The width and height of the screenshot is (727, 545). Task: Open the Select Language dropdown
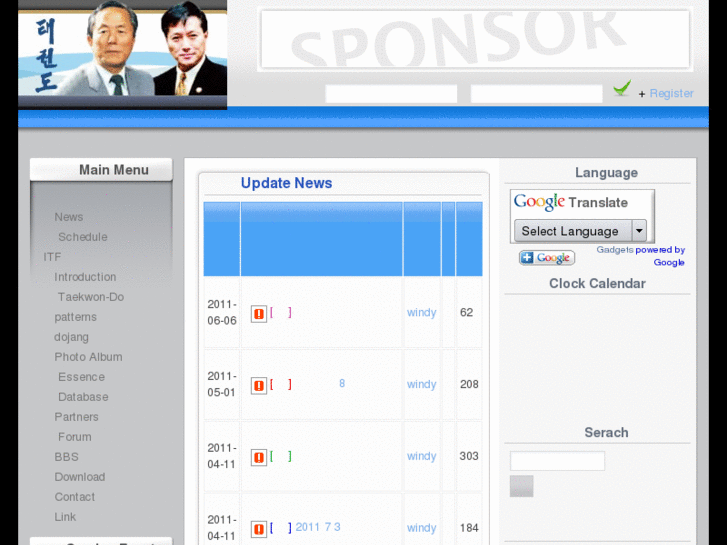(x=580, y=231)
